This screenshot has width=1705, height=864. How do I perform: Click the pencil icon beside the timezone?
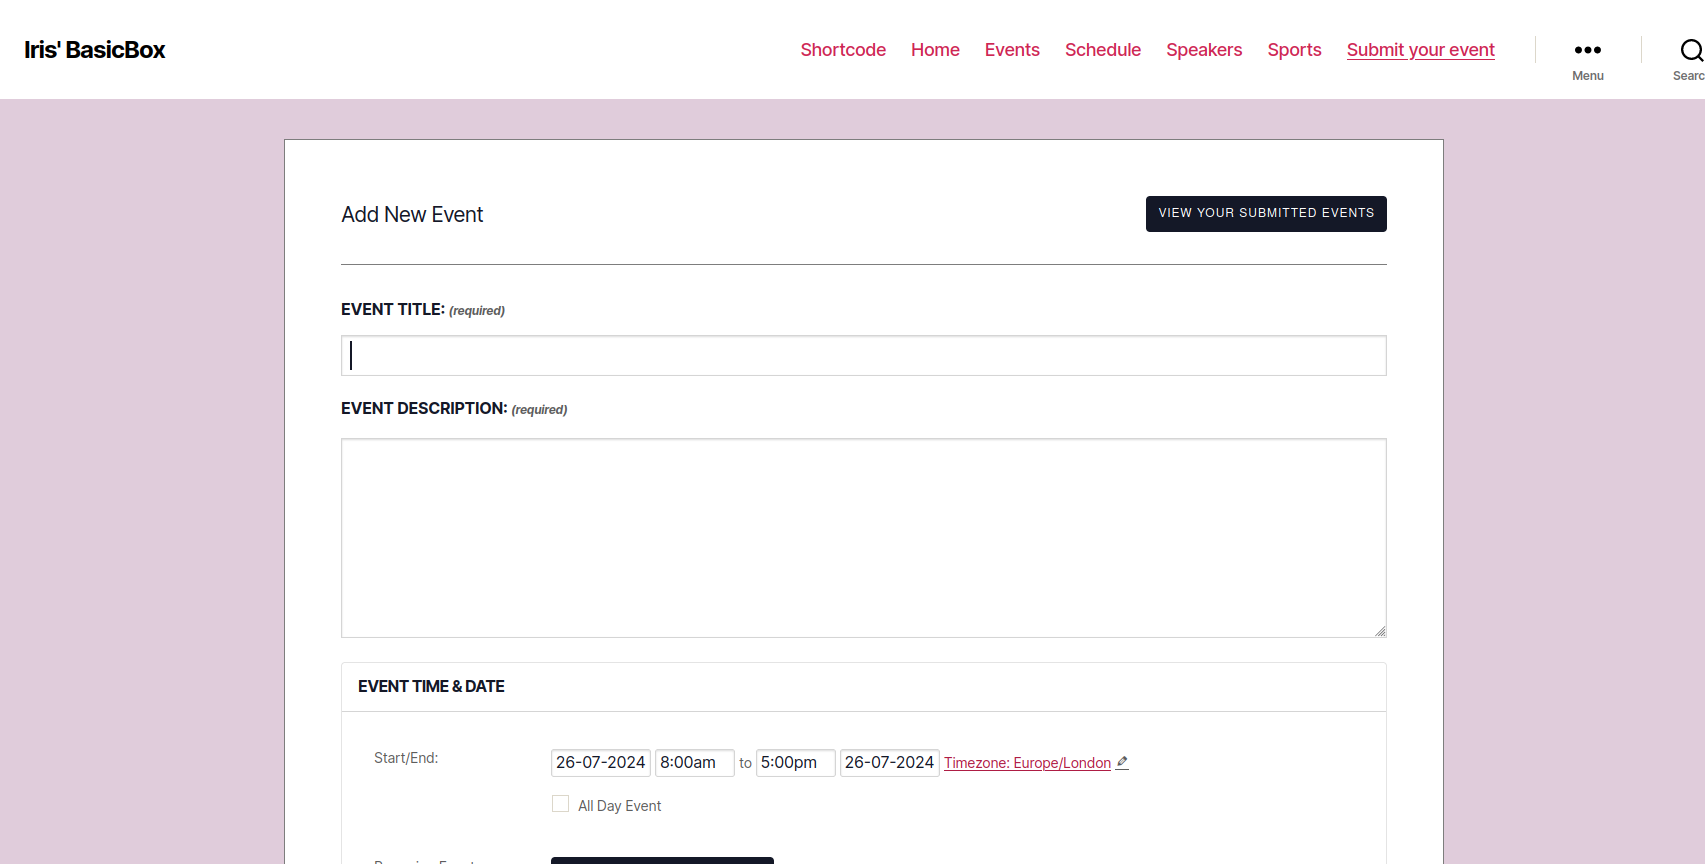(1122, 762)
